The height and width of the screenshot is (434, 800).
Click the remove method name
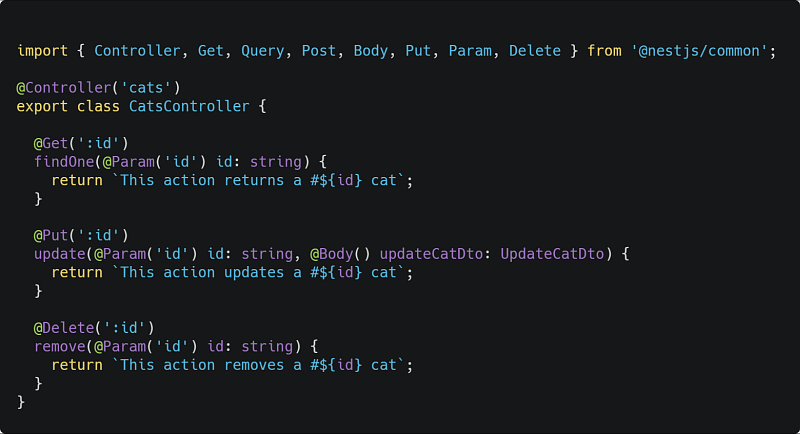[59, 346]
